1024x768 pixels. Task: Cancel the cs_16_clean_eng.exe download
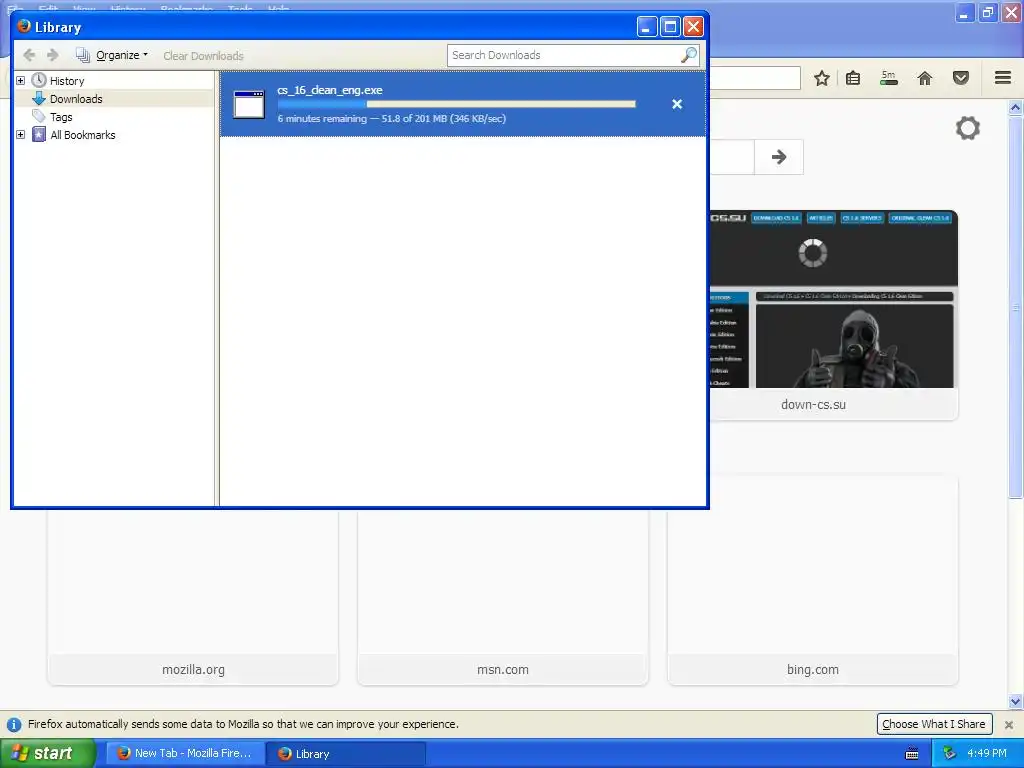(x=677, y=104)
